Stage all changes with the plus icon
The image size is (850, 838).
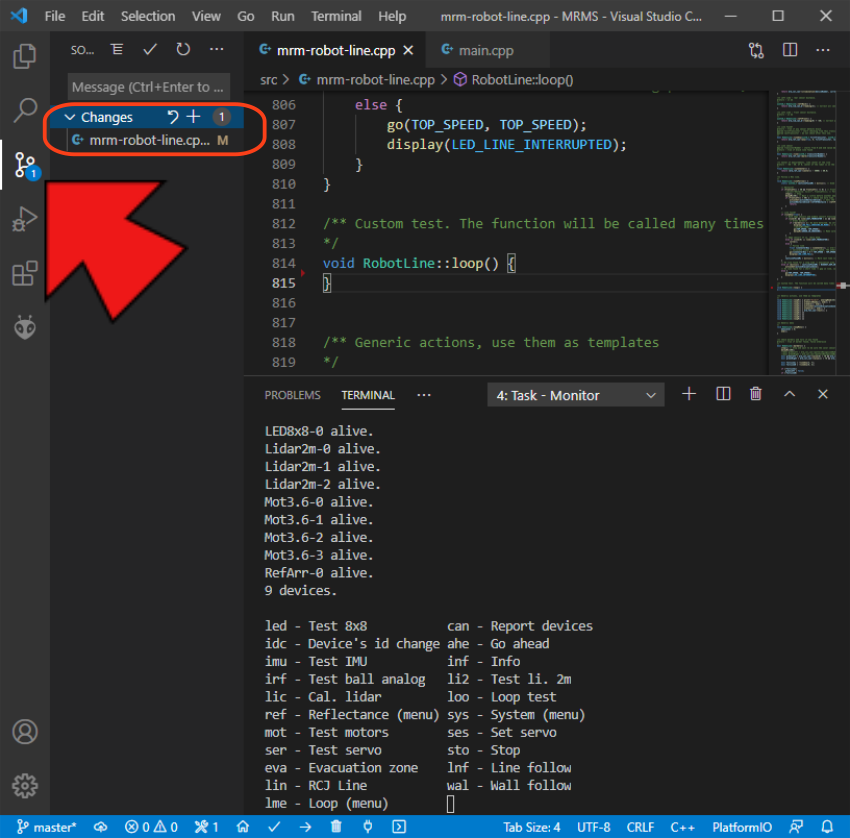pyautogui.click(x=194, y=117)
